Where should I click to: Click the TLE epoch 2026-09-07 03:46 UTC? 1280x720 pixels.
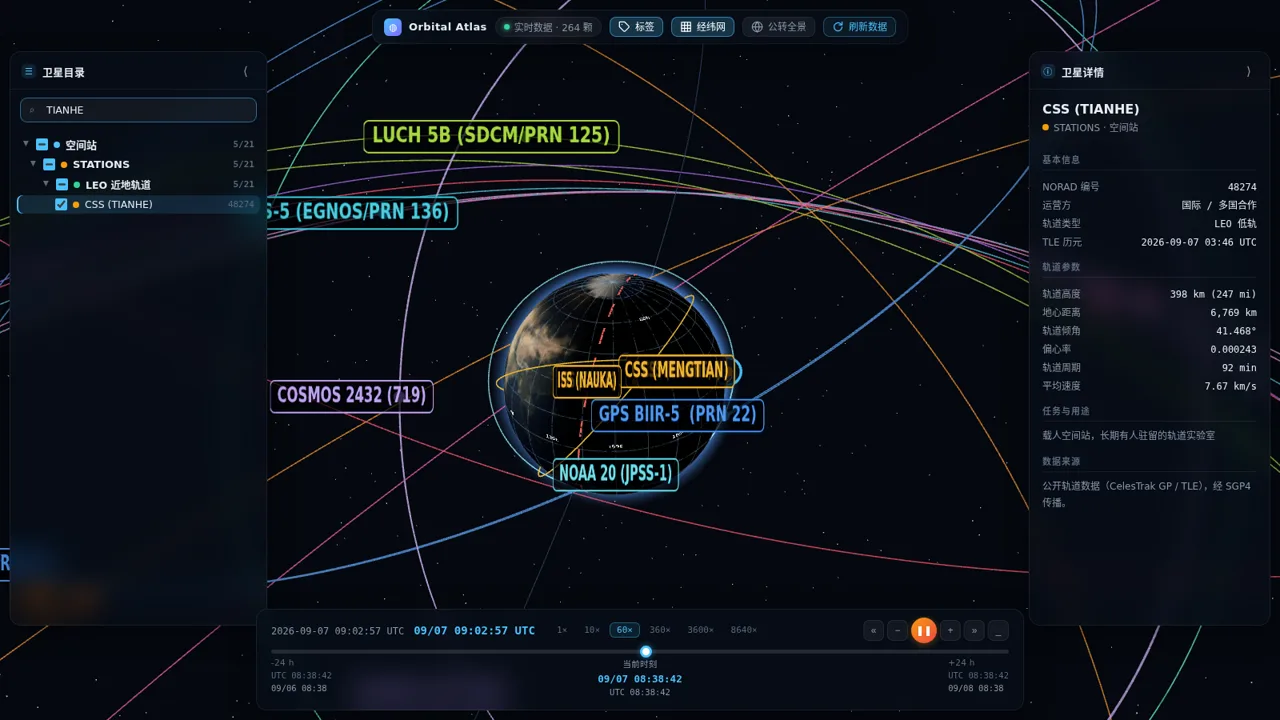pyautogui.click(x=1199, y=242)
